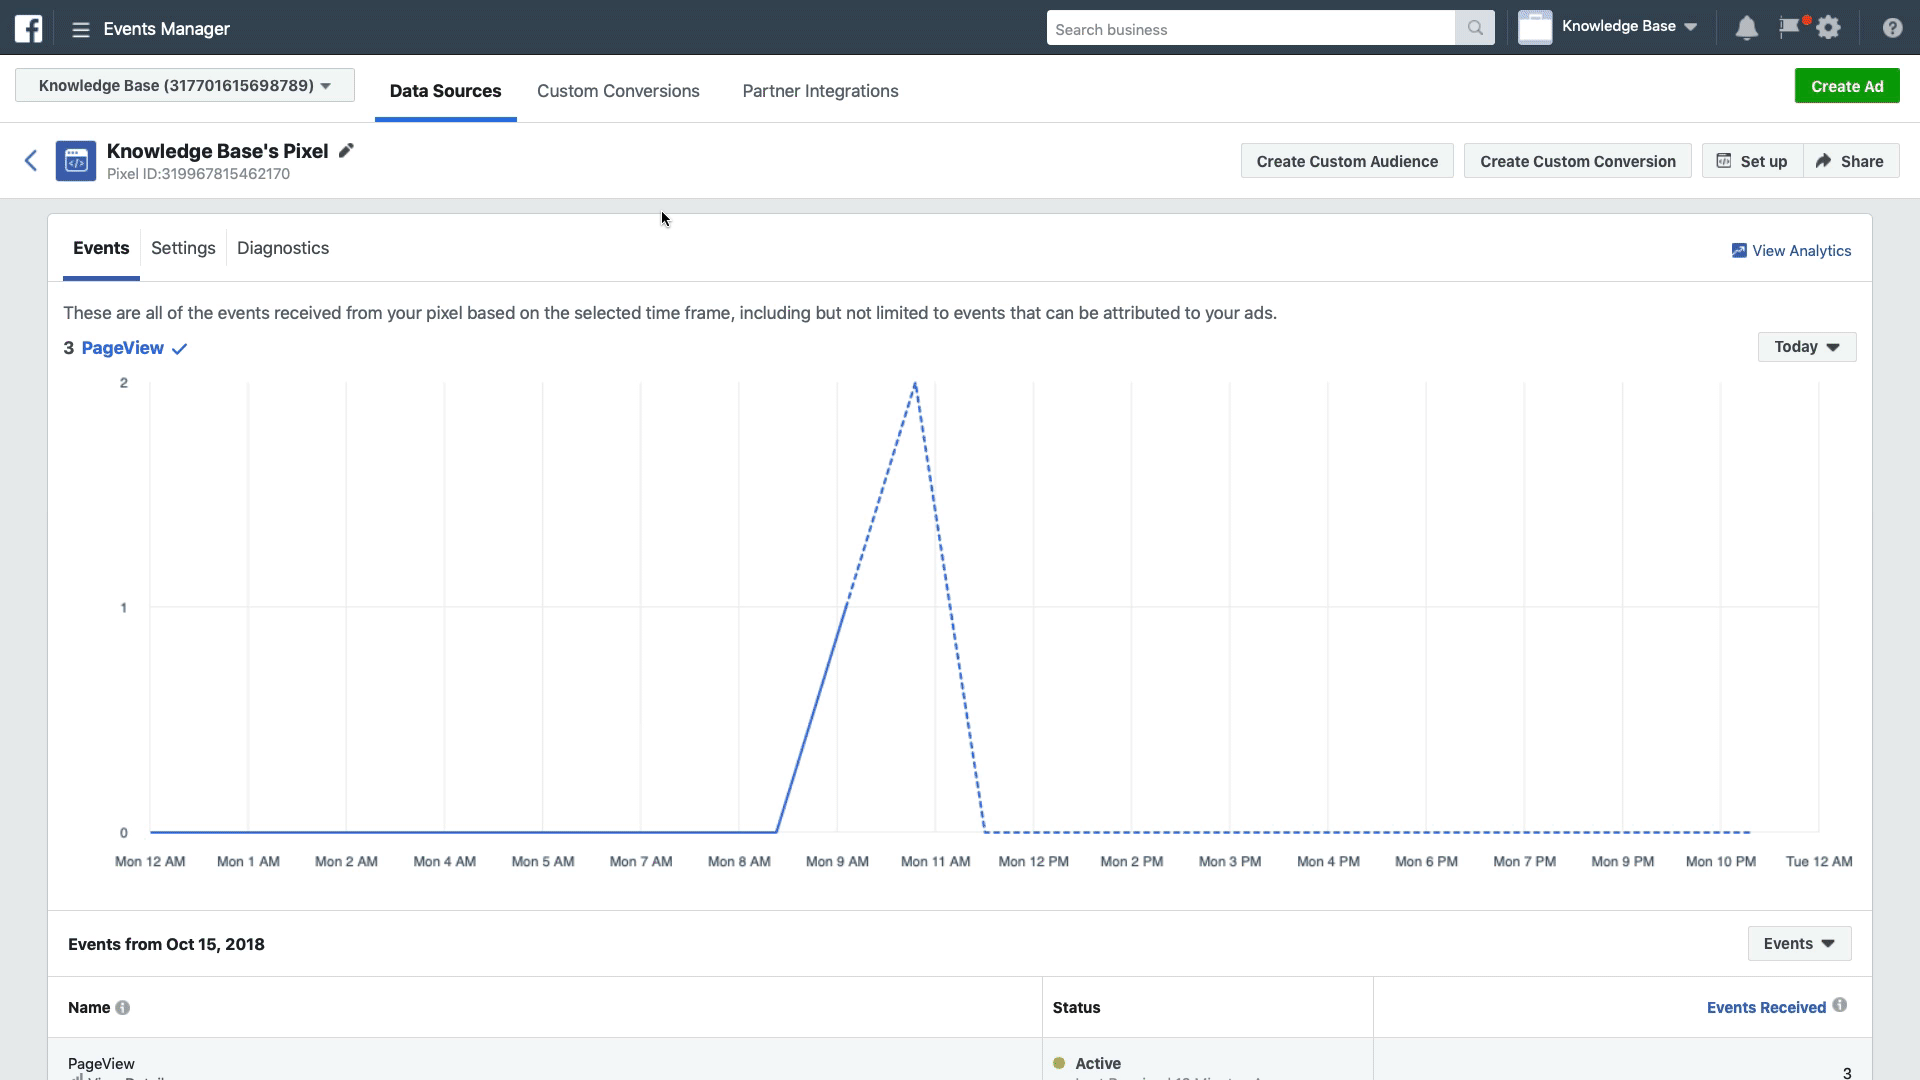Toggle the PageView event checkmark
Viewport: 1920px width, 1080px height.
click(180, 349)
